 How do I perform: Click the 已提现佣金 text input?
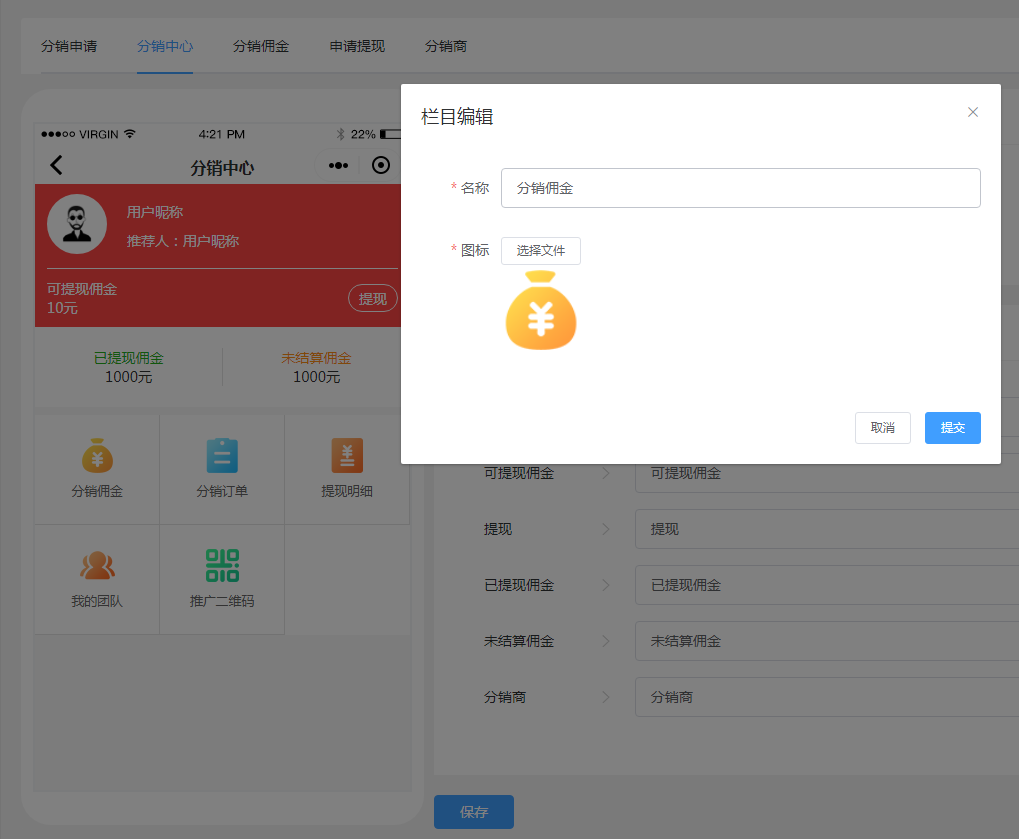tap(827, 585)
